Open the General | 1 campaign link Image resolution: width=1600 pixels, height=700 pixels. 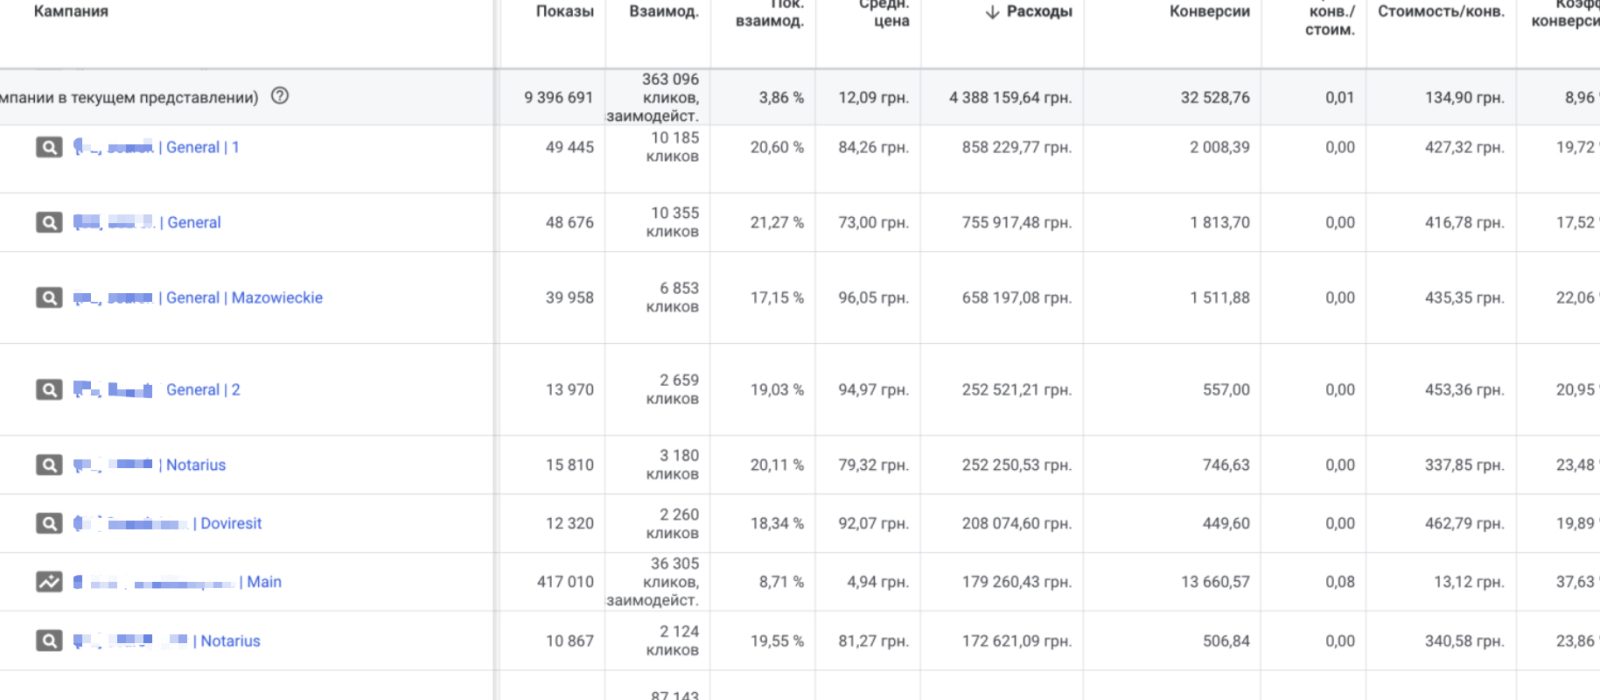point(202,147)
